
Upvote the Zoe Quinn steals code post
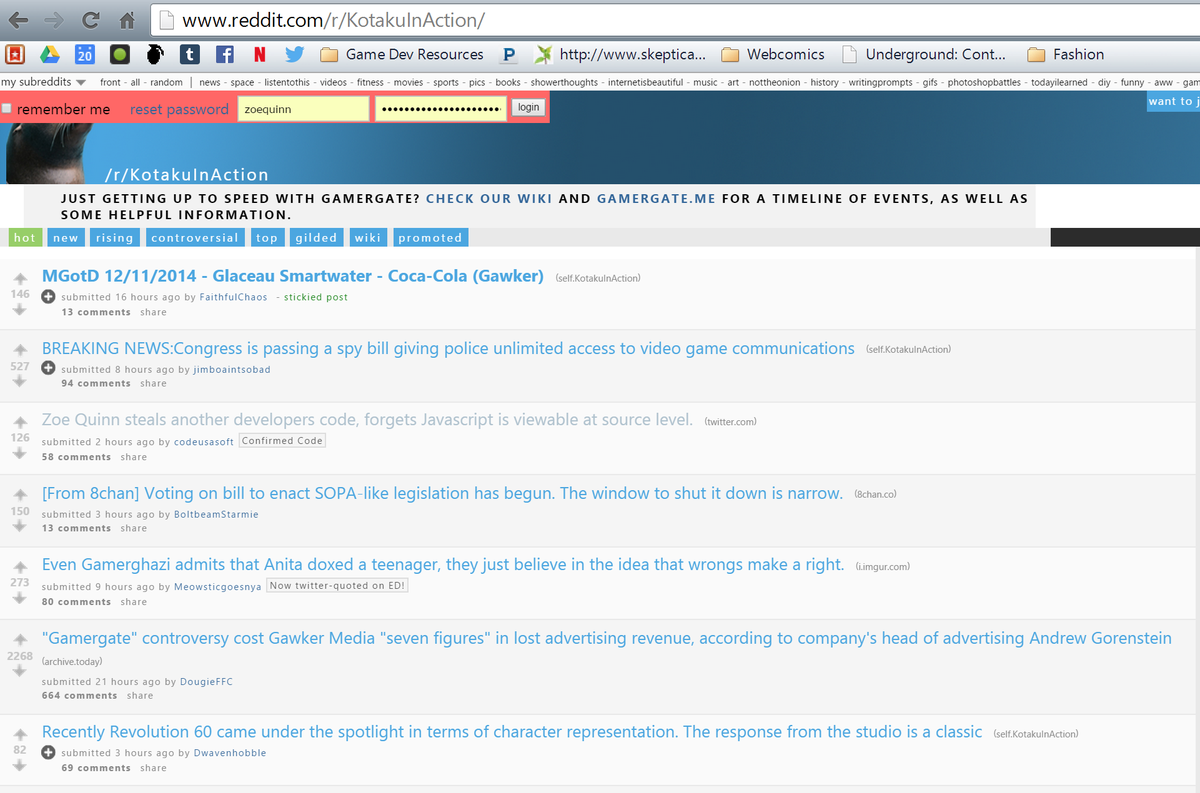[19, 423]
